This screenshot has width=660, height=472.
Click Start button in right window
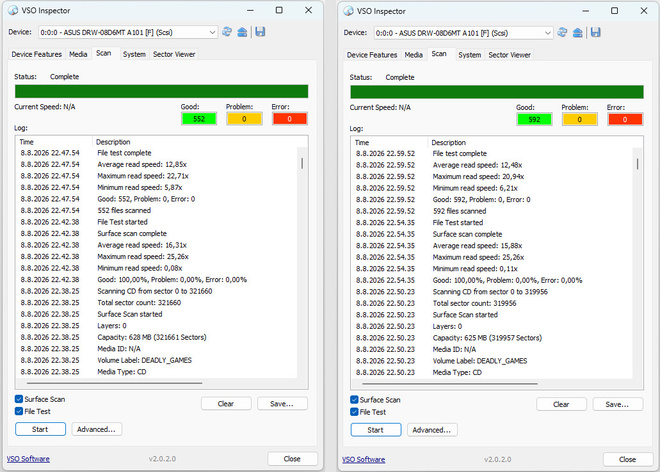[376, 430]
